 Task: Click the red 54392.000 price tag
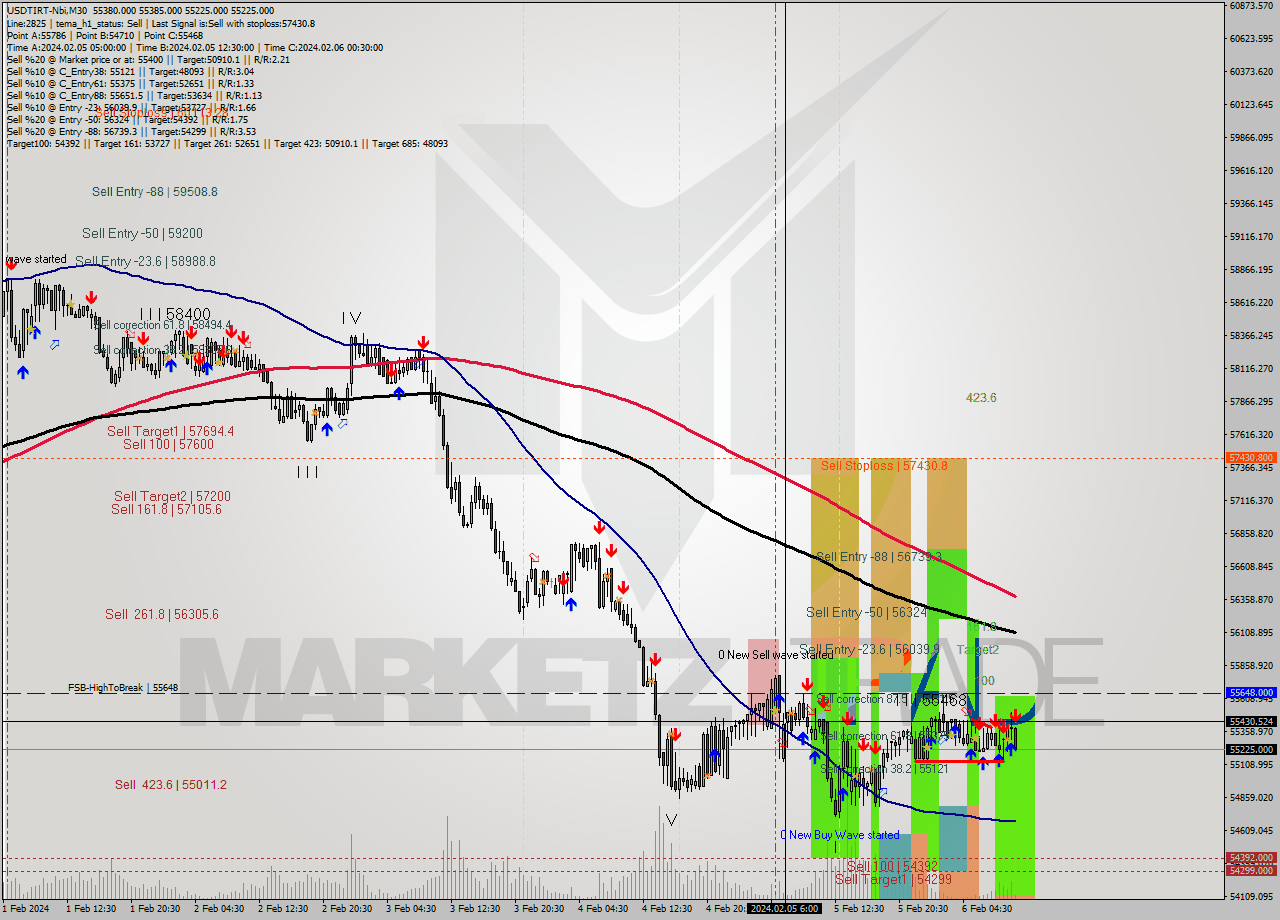click(1250, 858)
